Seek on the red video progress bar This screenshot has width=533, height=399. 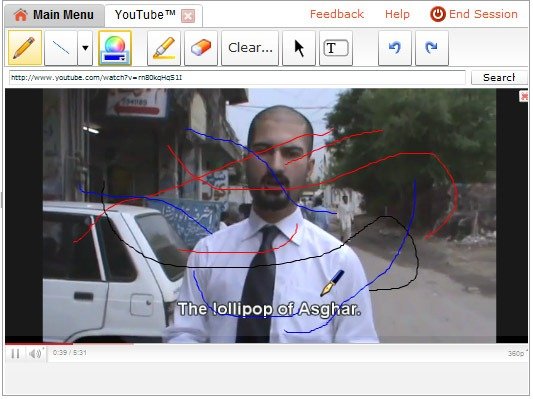click(x=39, y=344)
